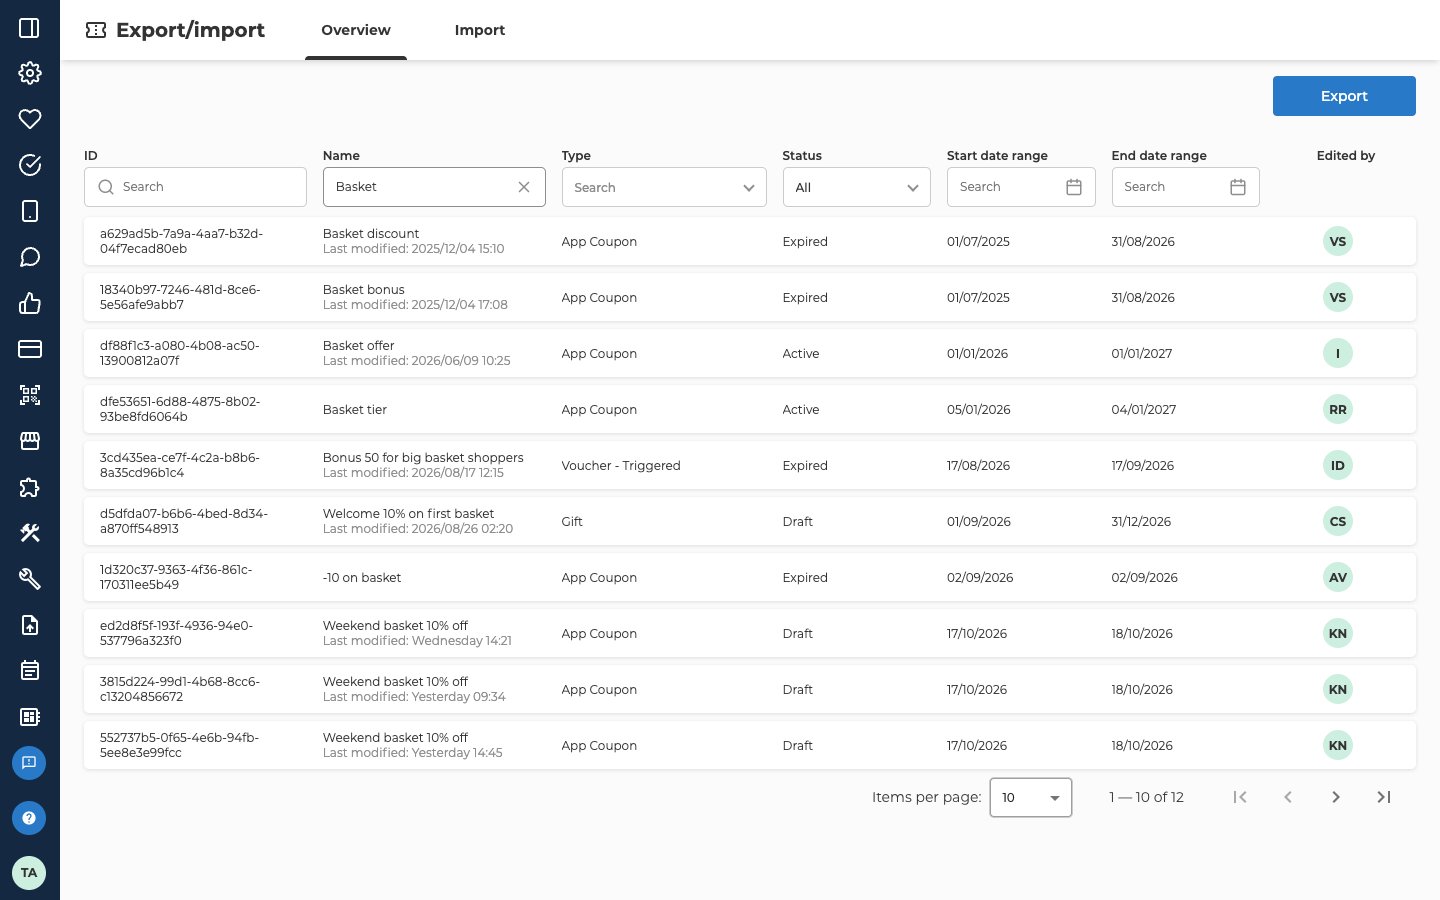The height and width of the screenshot is (900, 1440).
Task: Open the Basket offer row
Action: point(750,353)
